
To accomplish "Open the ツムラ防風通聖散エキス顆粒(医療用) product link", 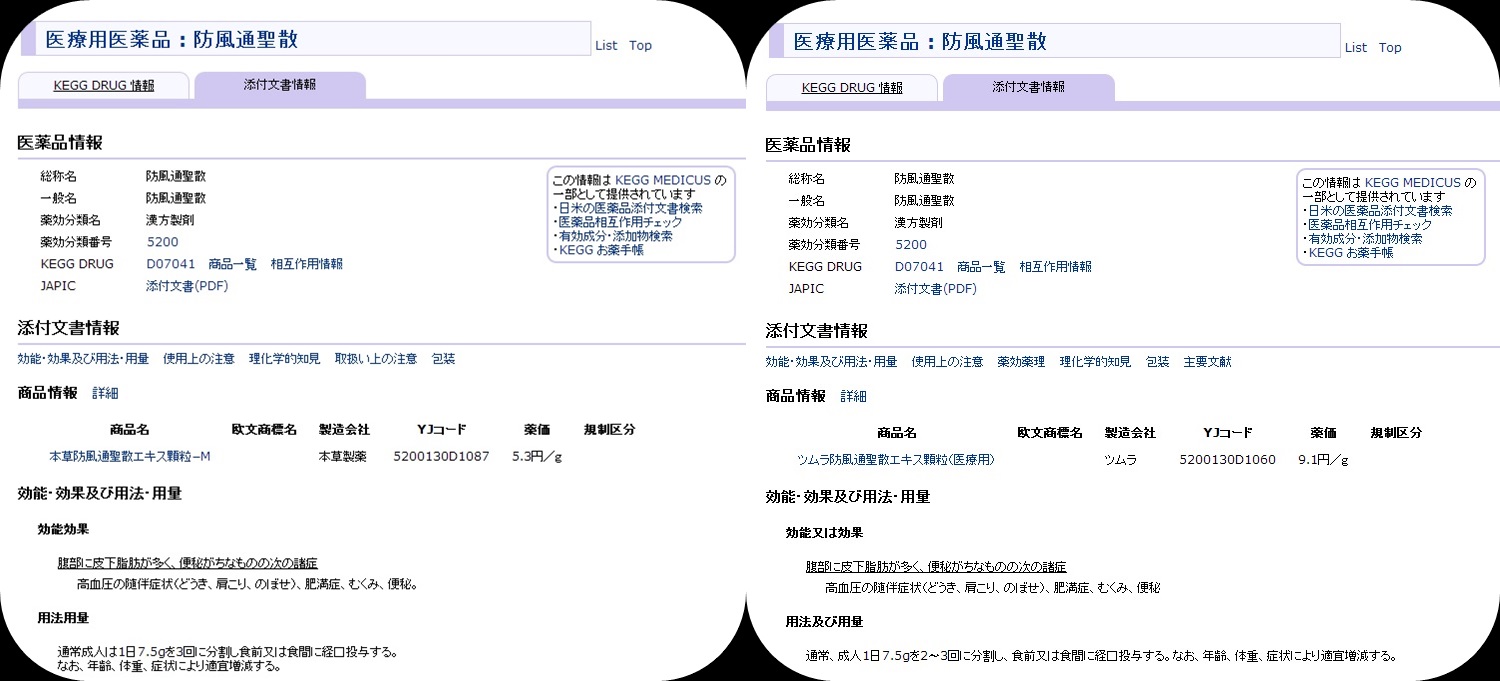I will point(895,459).
